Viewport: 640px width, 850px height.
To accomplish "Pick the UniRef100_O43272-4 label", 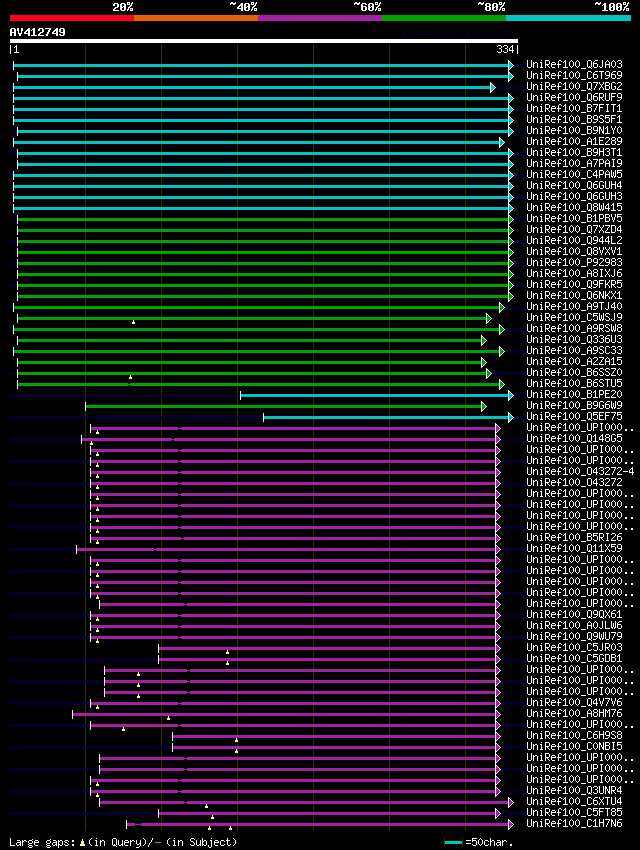I will (580, 472).
